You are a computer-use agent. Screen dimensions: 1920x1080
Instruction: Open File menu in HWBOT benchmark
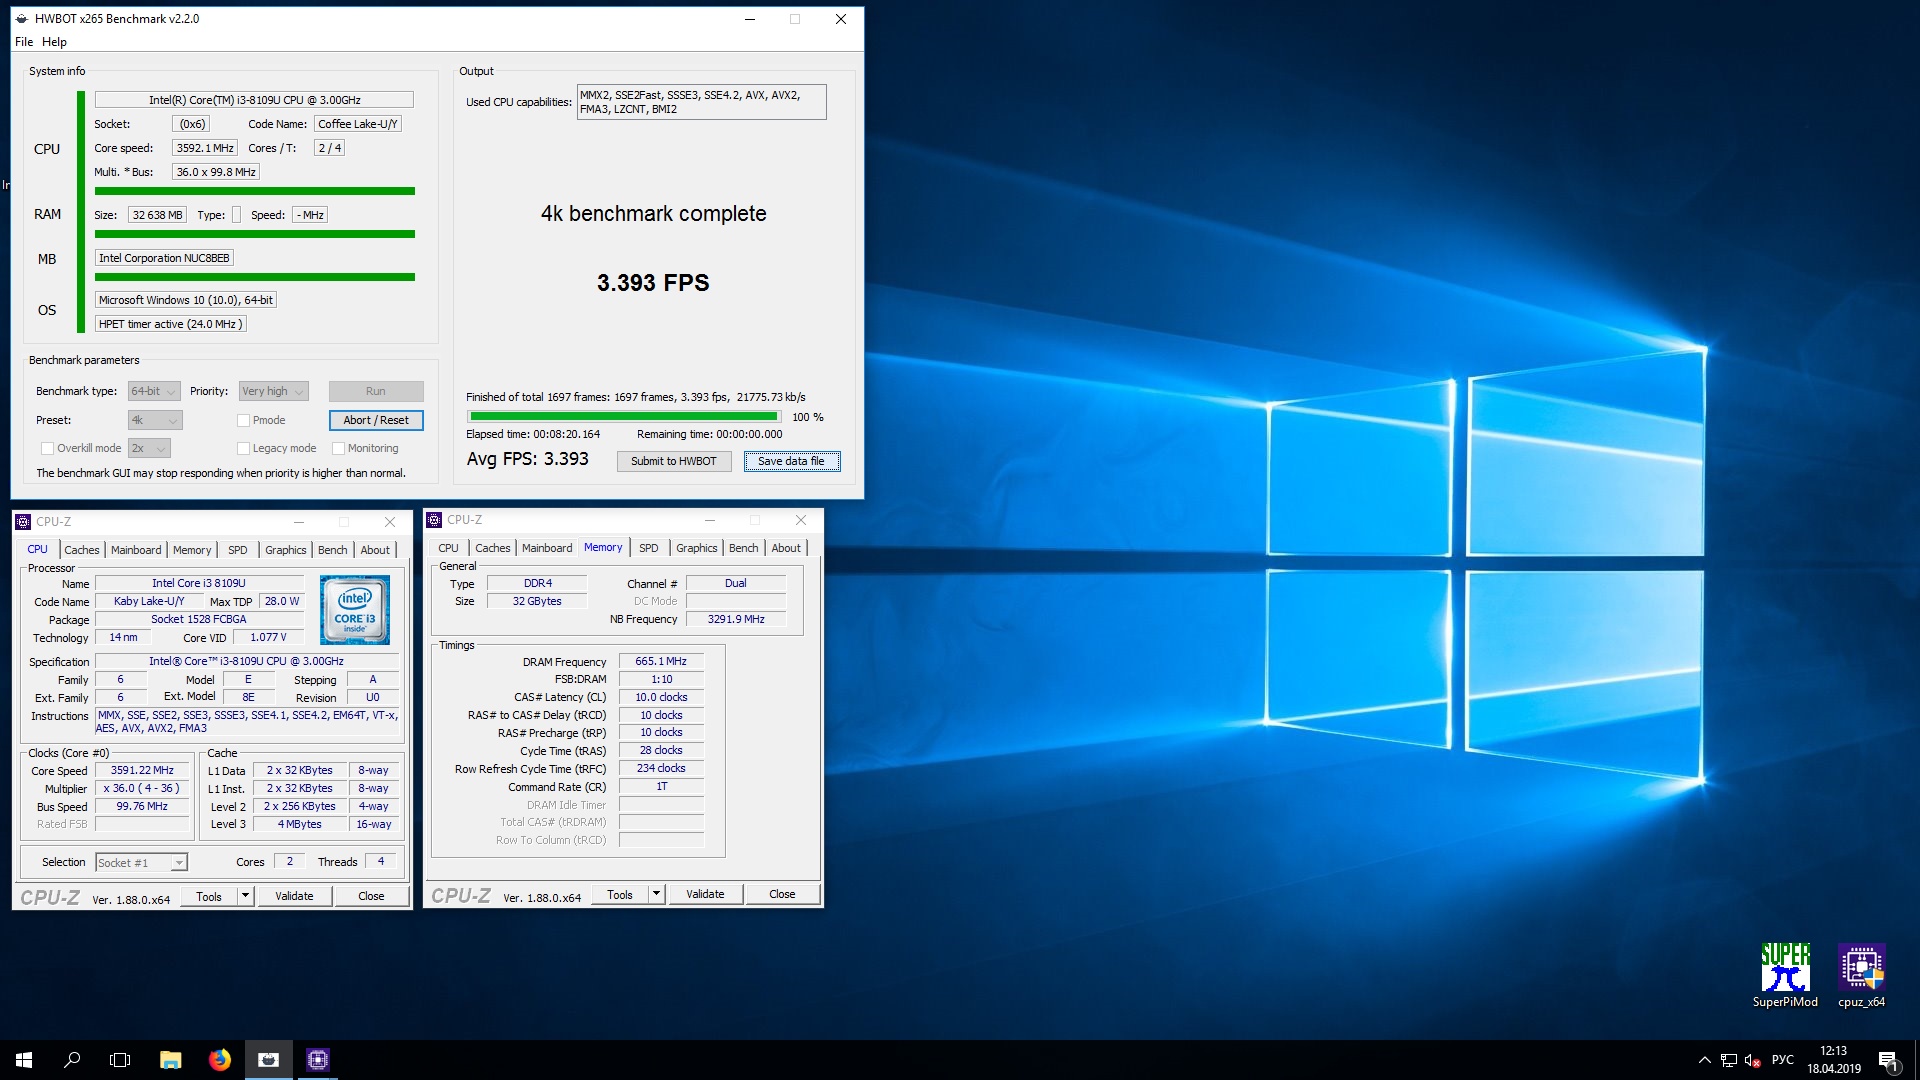tap(24, 42)
